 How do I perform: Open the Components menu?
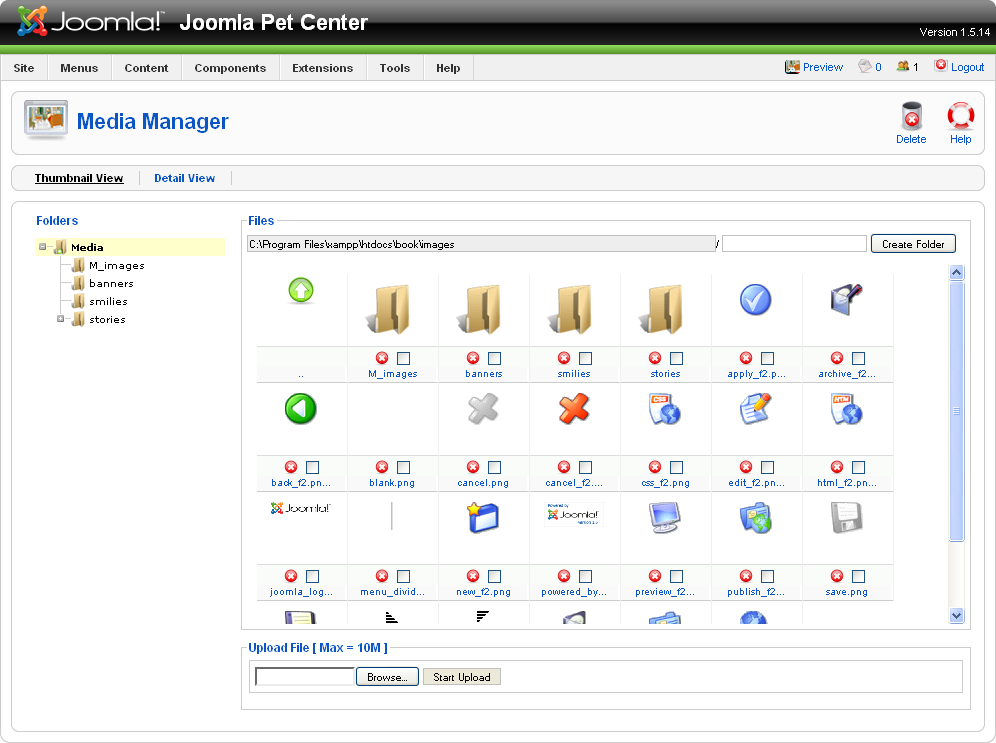[x=230, y=68]
